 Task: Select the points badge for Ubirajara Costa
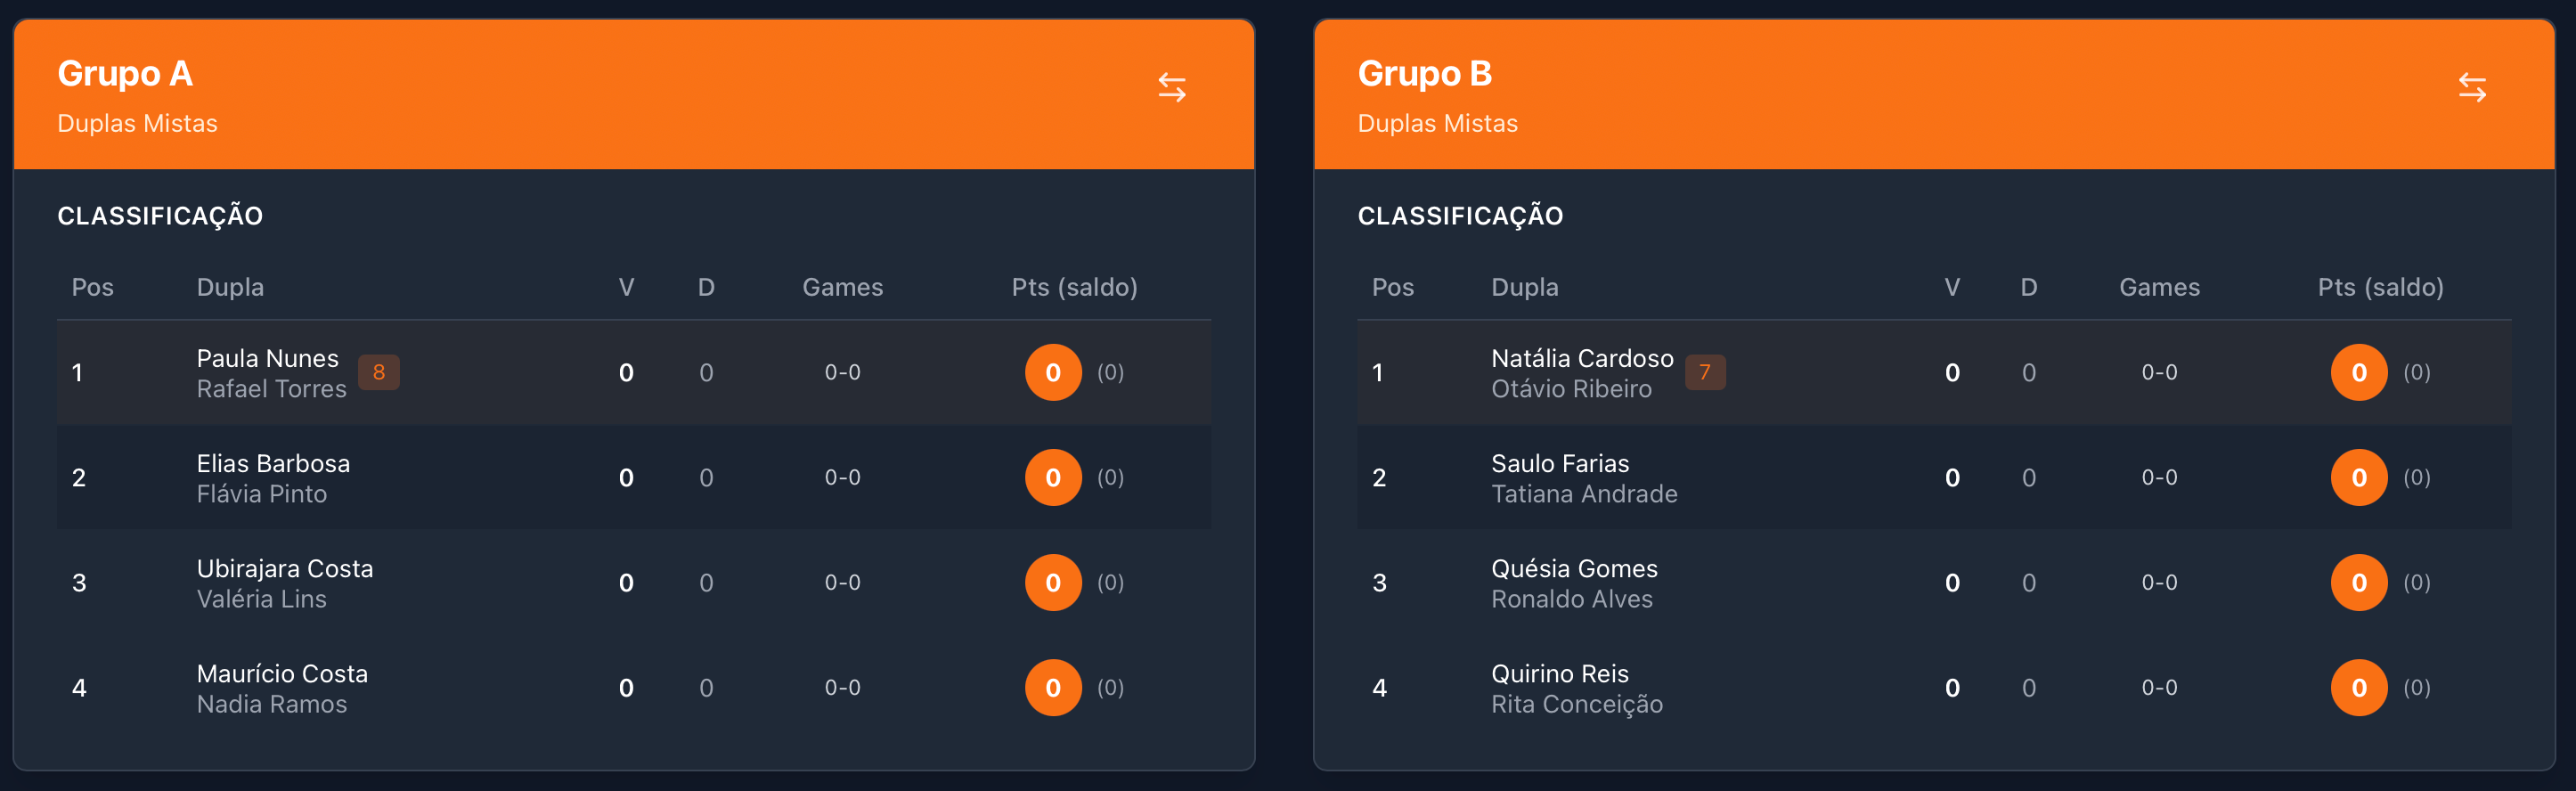(x=1053, y=582)
